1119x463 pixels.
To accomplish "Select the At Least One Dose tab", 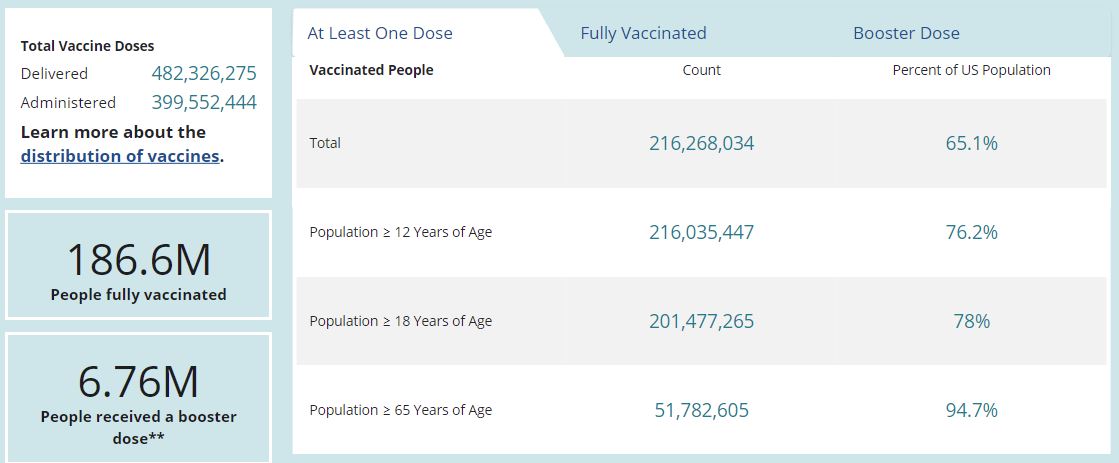I will (380, 33).
